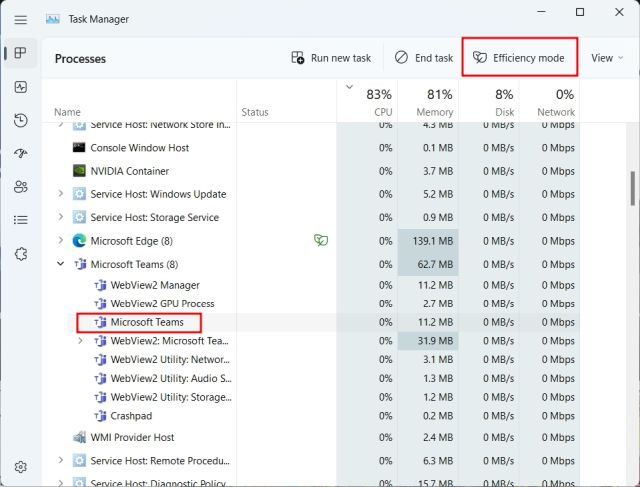
Task: Expand the Microsoft Edge (8) group
Action: coord(60,240)
